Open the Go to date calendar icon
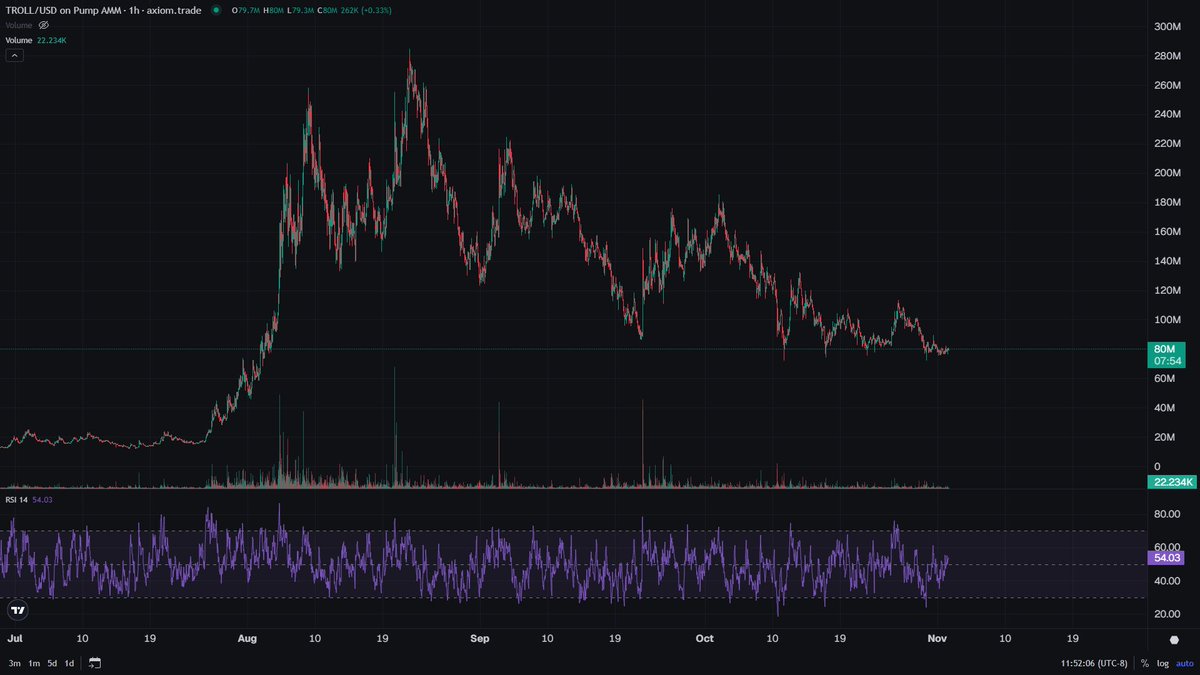Viewport: 1200px width, 675px height. tap(95, 663)
